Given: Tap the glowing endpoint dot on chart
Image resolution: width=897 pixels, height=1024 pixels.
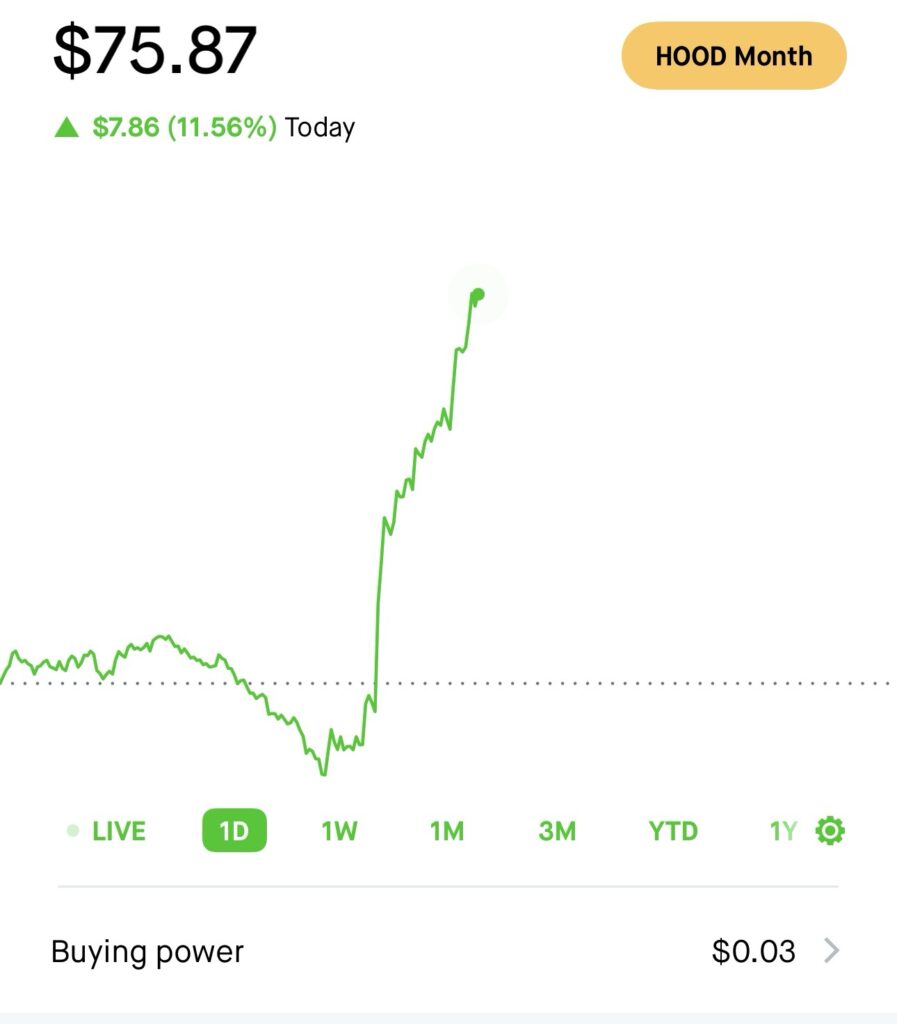Looking at the screenshot, I should [478, 295].
